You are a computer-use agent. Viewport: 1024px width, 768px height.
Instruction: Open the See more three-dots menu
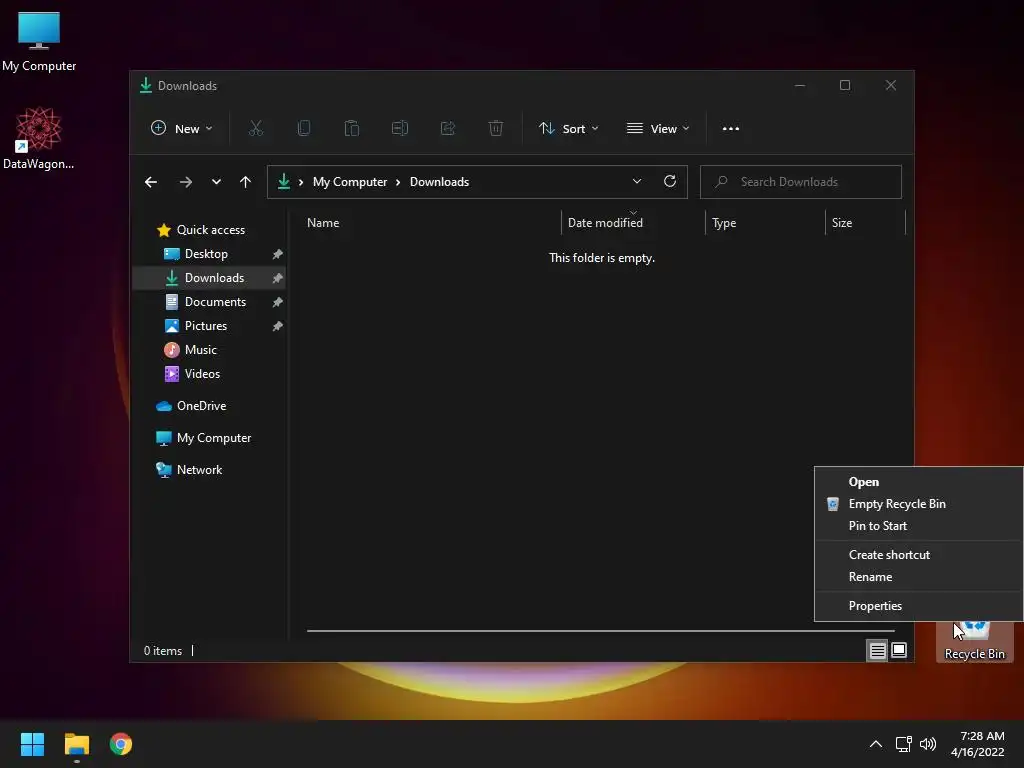731,129
